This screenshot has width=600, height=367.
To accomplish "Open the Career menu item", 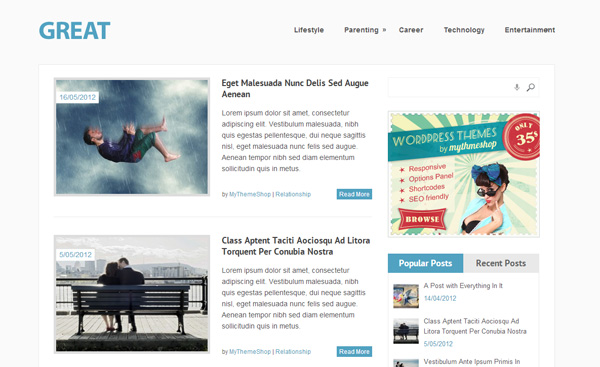I will click(411, 30).
